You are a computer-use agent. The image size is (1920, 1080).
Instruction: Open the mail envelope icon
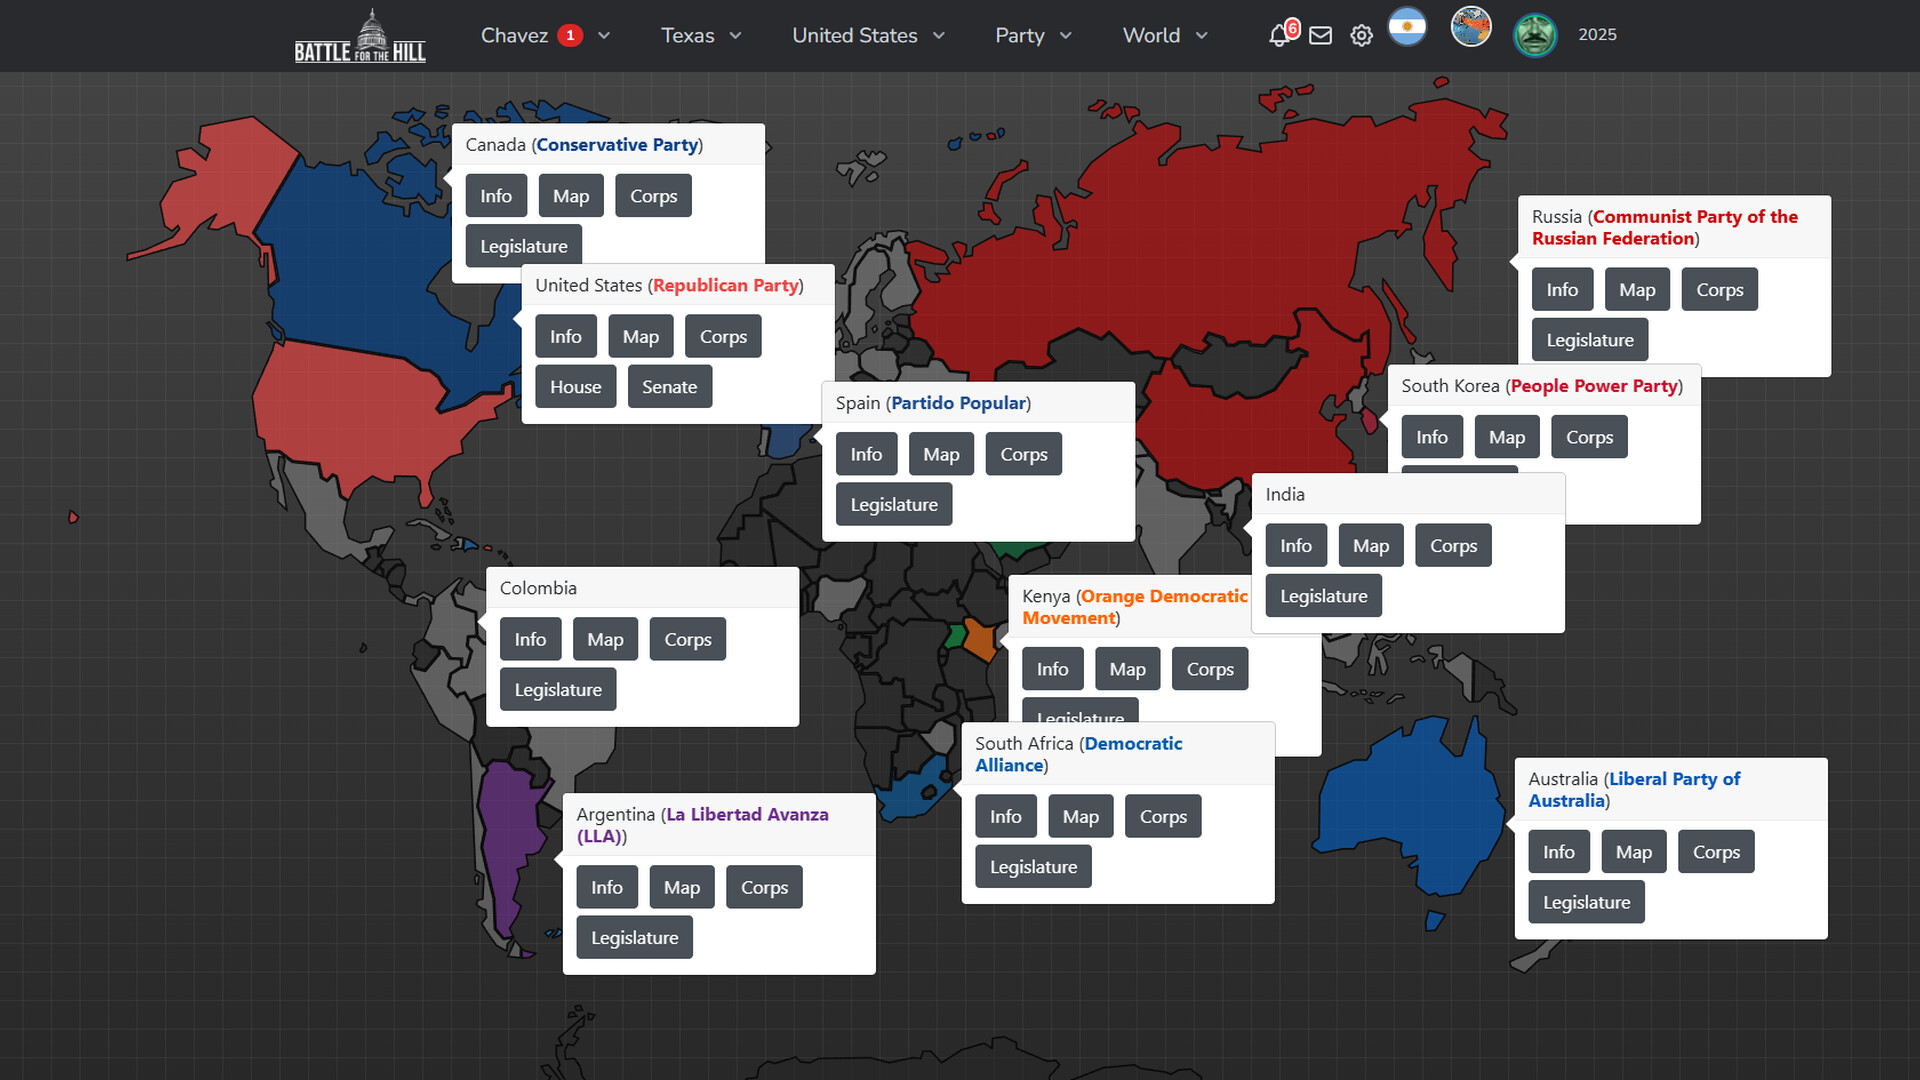pyautogui.click(x=1320, y=36)
